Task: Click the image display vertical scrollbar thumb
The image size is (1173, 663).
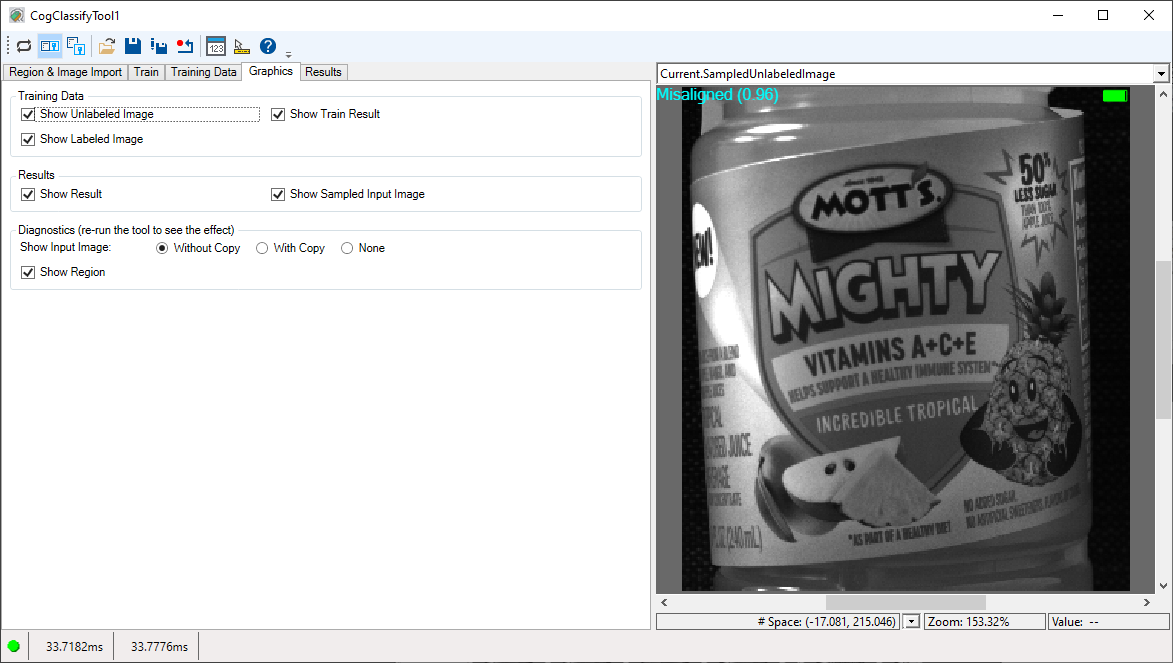Action: point(1161,340)
